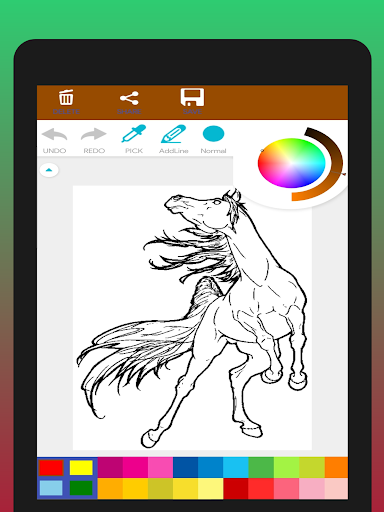Choose the salmon pink swatch in the bottom row
The image size is (384, 512).
[287, 489]
